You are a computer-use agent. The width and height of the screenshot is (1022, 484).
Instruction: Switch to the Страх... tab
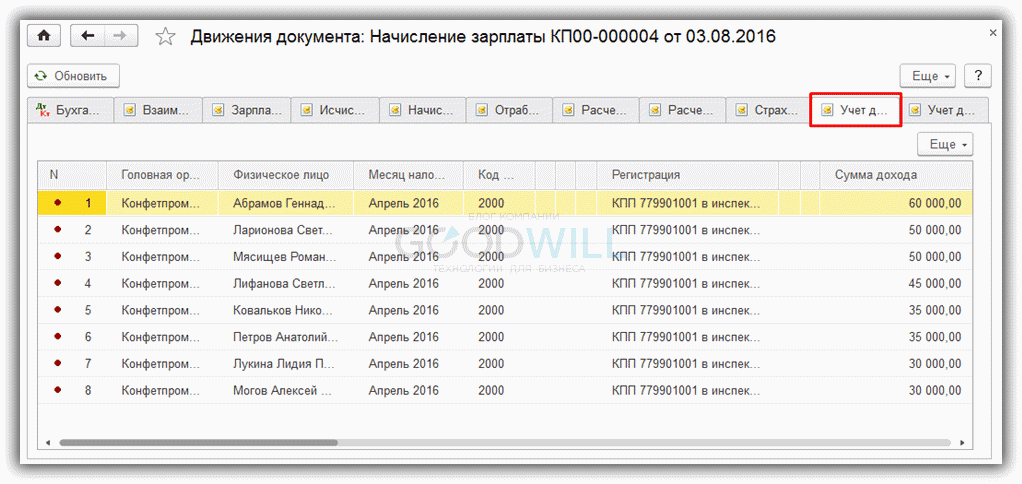click(767, 110)
